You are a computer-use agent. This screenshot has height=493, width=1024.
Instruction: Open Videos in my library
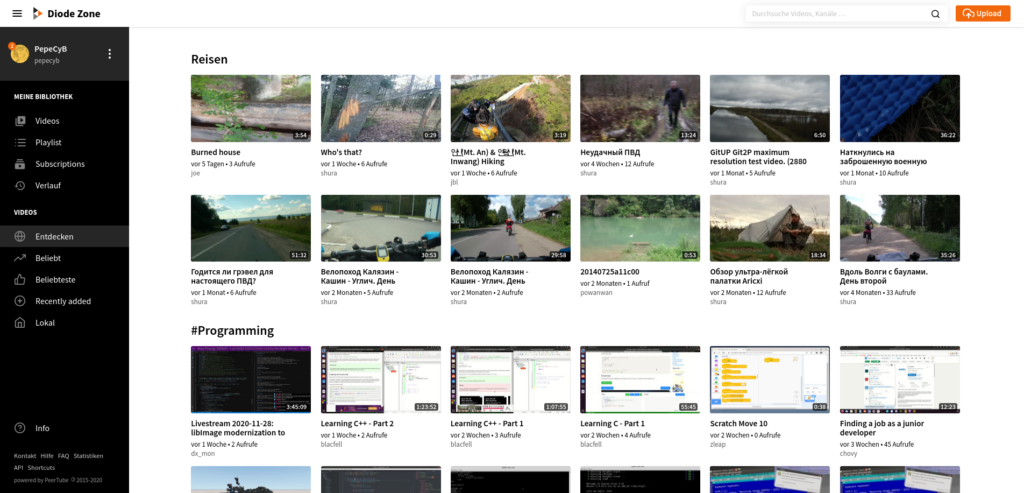coord(47,121)
